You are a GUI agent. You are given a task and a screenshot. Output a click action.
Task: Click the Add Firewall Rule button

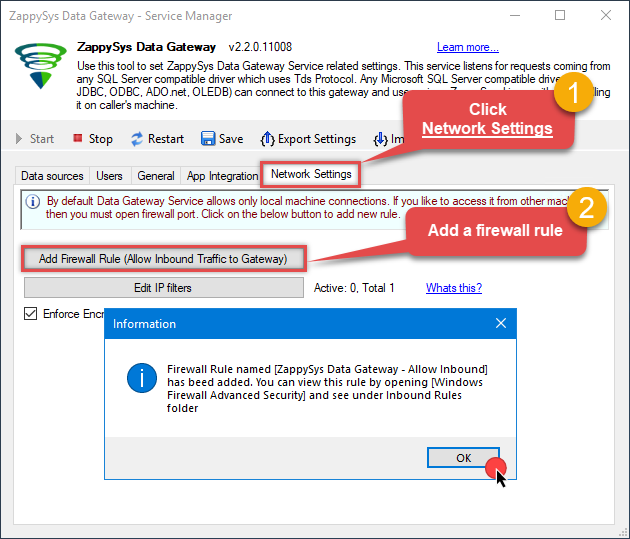pyautogui.click(x=163, y=259)
